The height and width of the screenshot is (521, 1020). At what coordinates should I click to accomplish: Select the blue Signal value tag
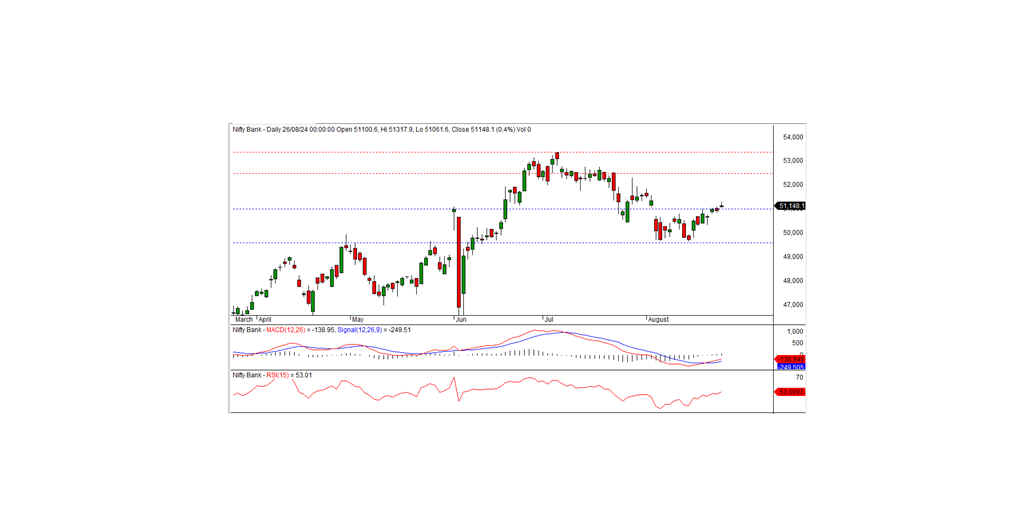click(x=790, y=367)
